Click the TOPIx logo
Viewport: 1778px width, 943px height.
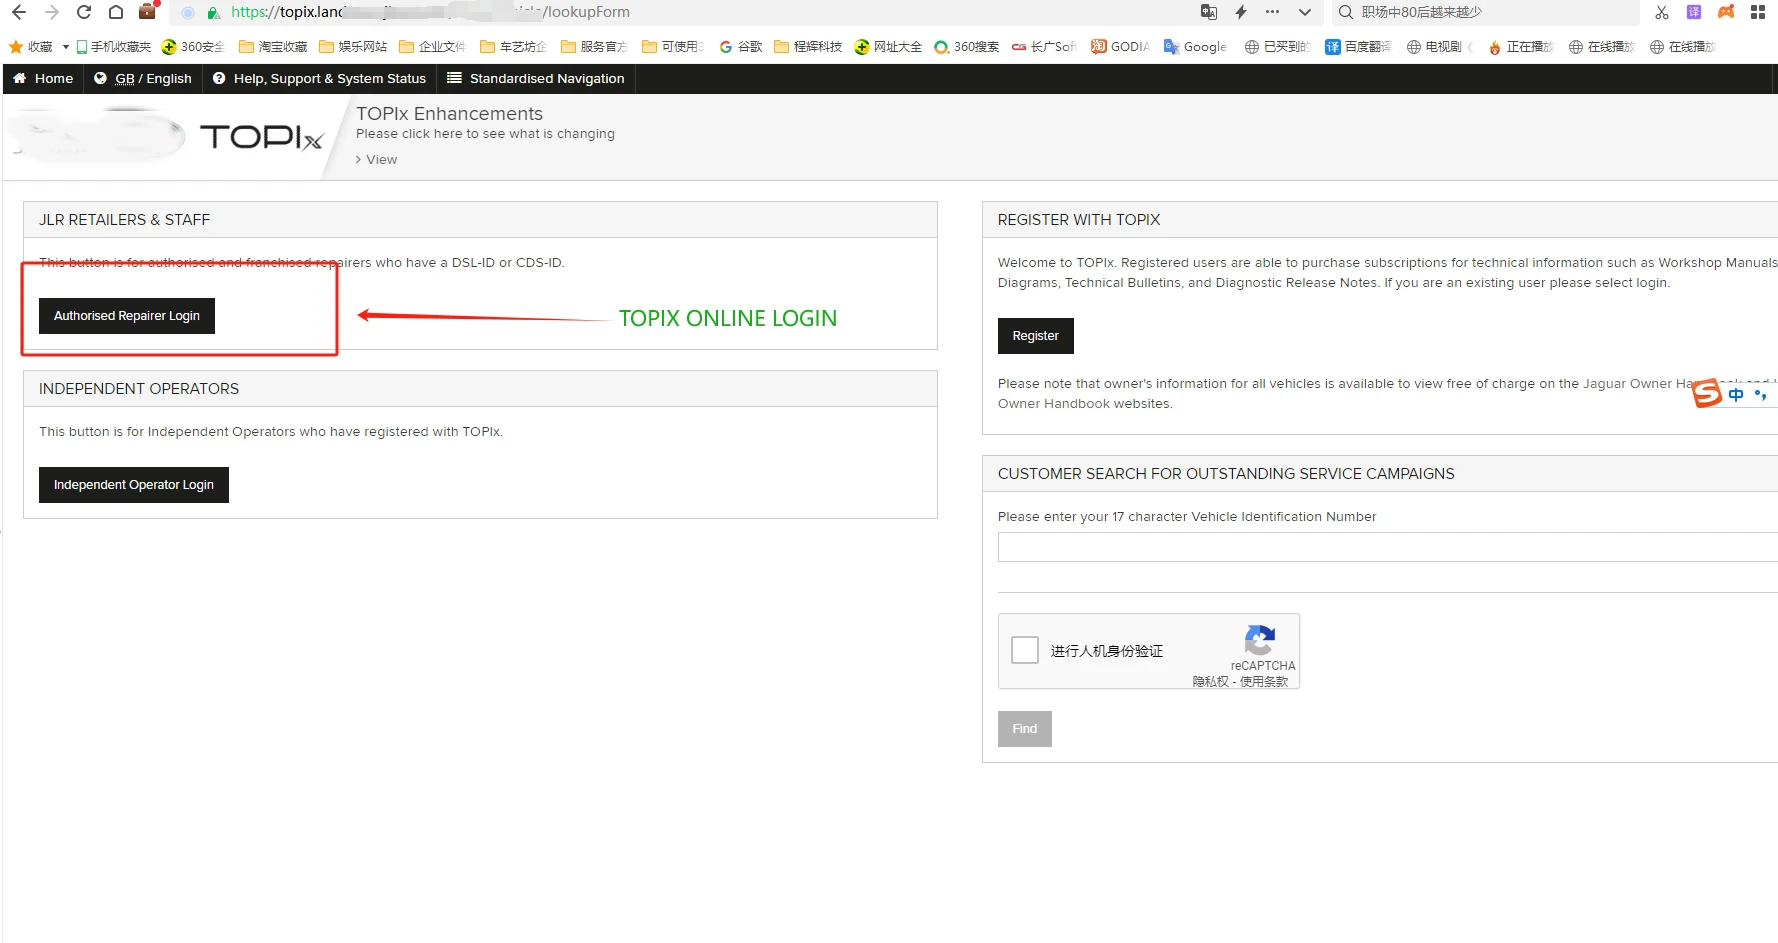tap(261, 137)
